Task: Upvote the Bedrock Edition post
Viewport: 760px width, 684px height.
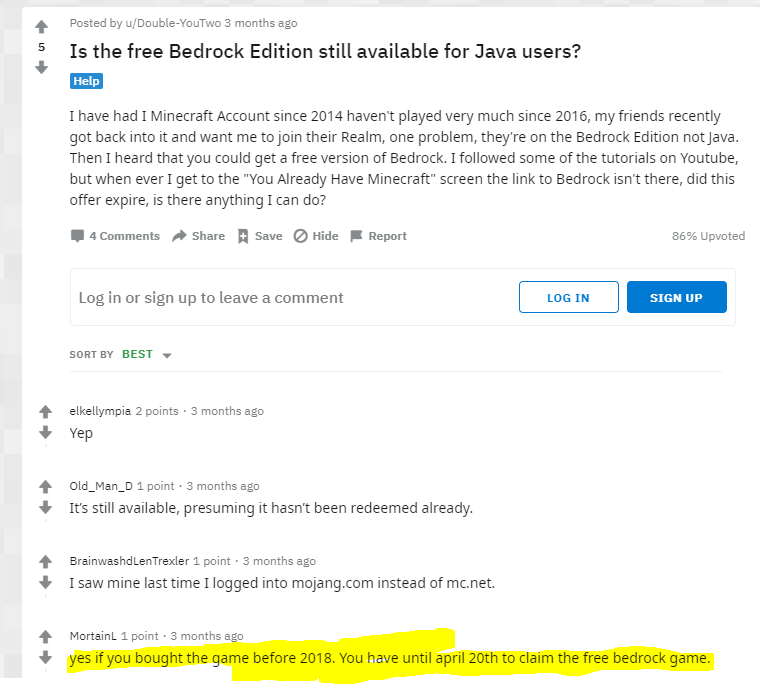Action: (x=42, y=27)
